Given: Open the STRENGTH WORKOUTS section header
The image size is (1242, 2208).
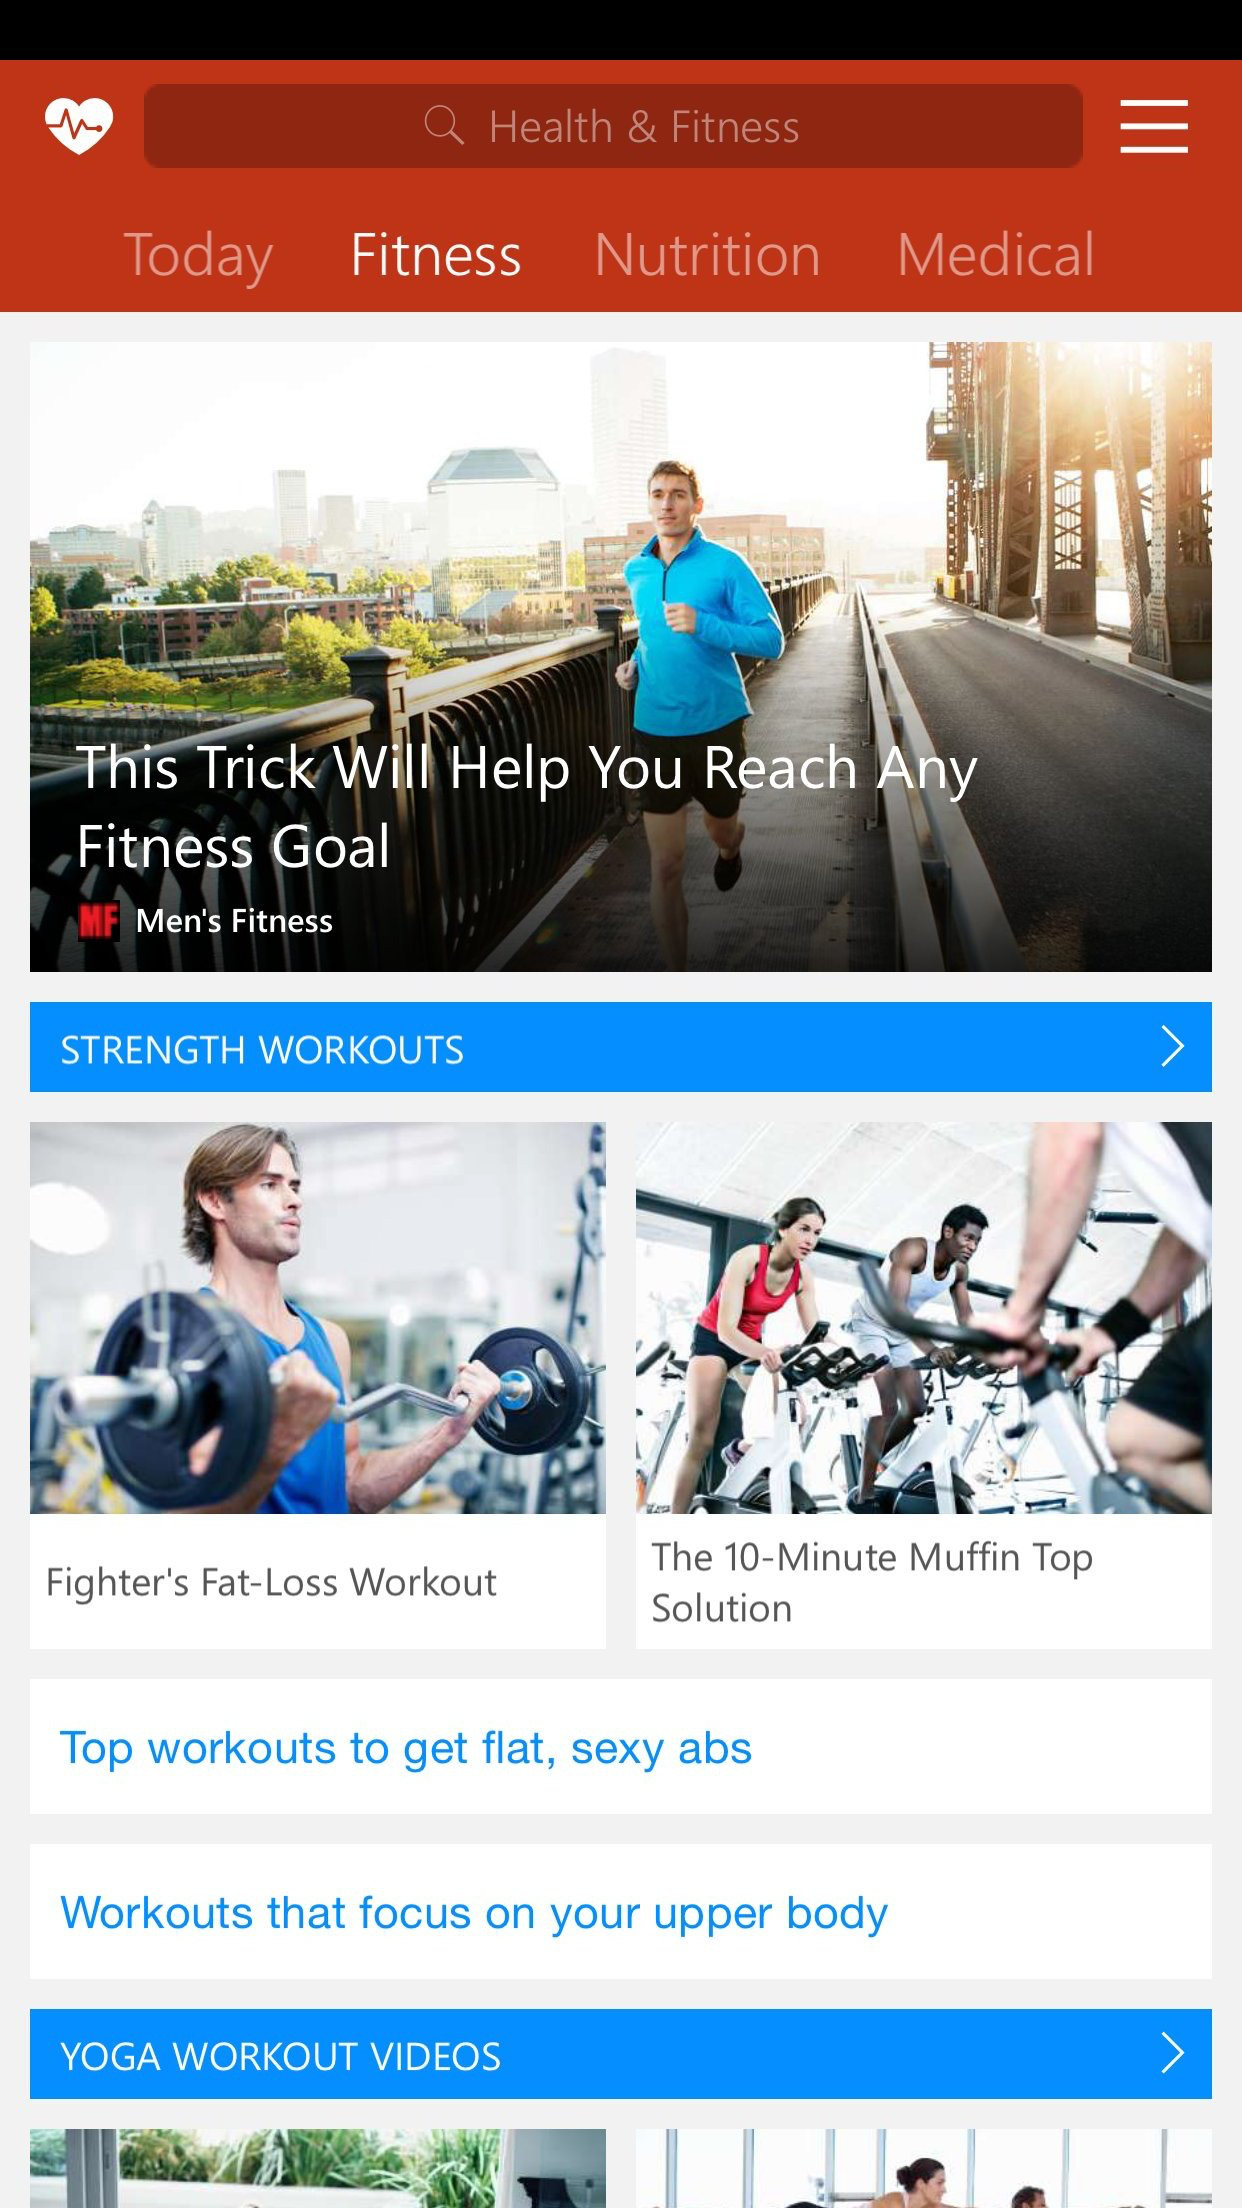Looking at the screenshot, I should 621,1047.
